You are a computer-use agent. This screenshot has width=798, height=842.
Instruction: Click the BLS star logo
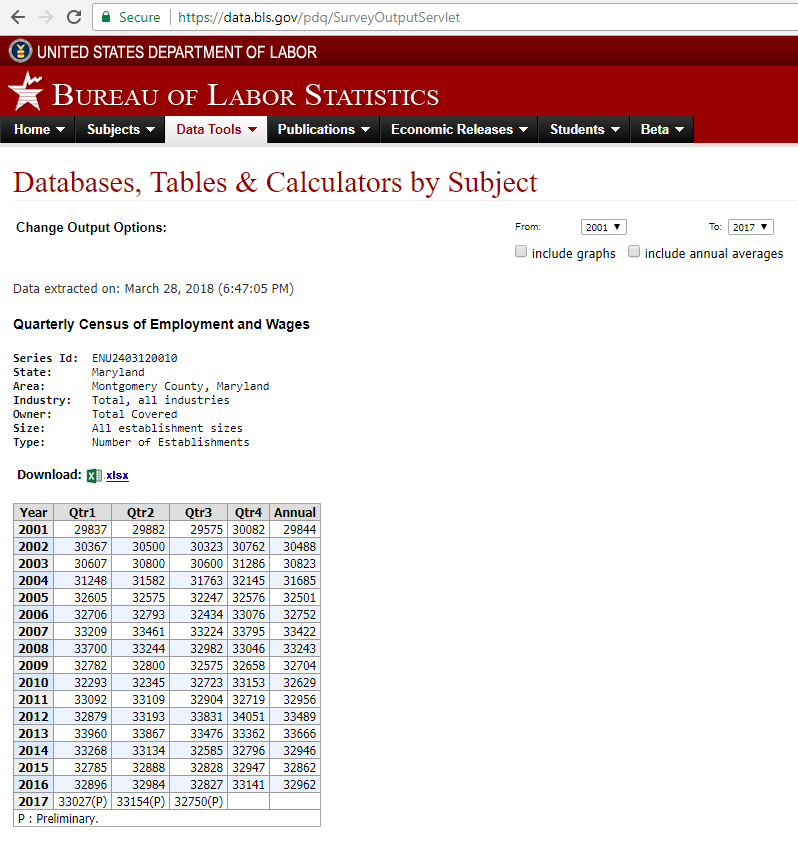pyautogui.click(x=26, y=91)
